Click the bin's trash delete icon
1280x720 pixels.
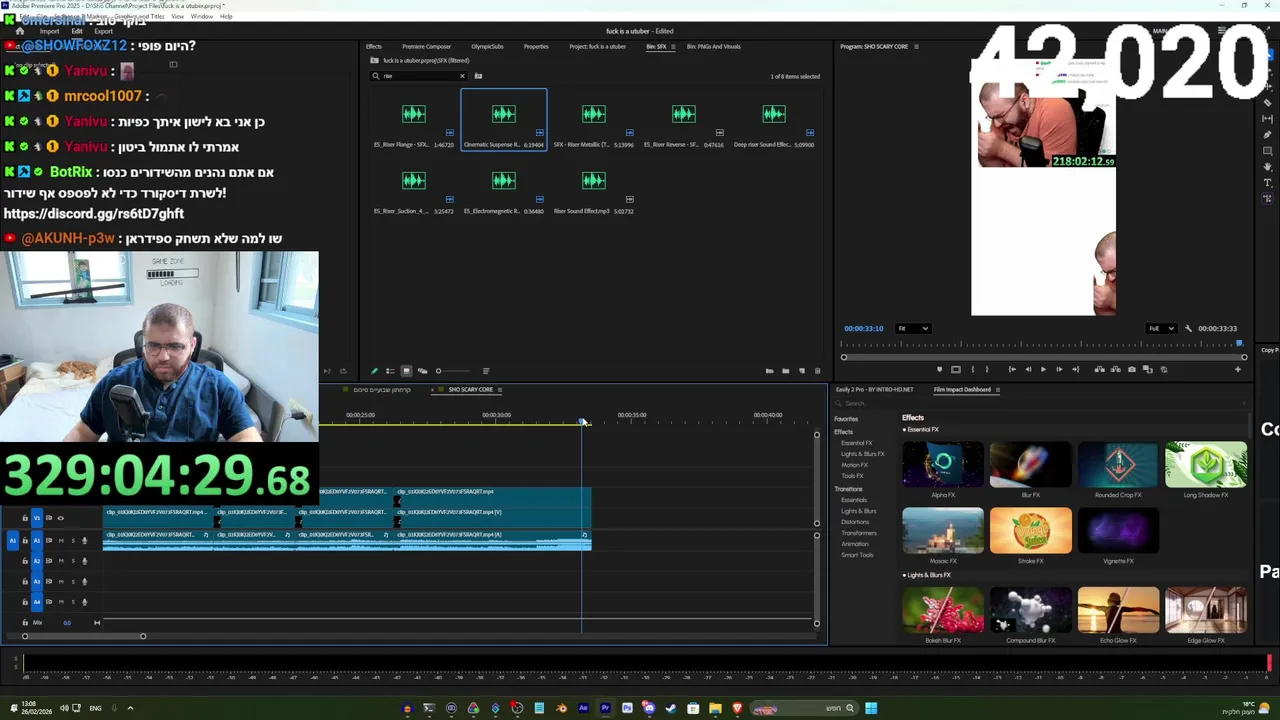point(817,371)
